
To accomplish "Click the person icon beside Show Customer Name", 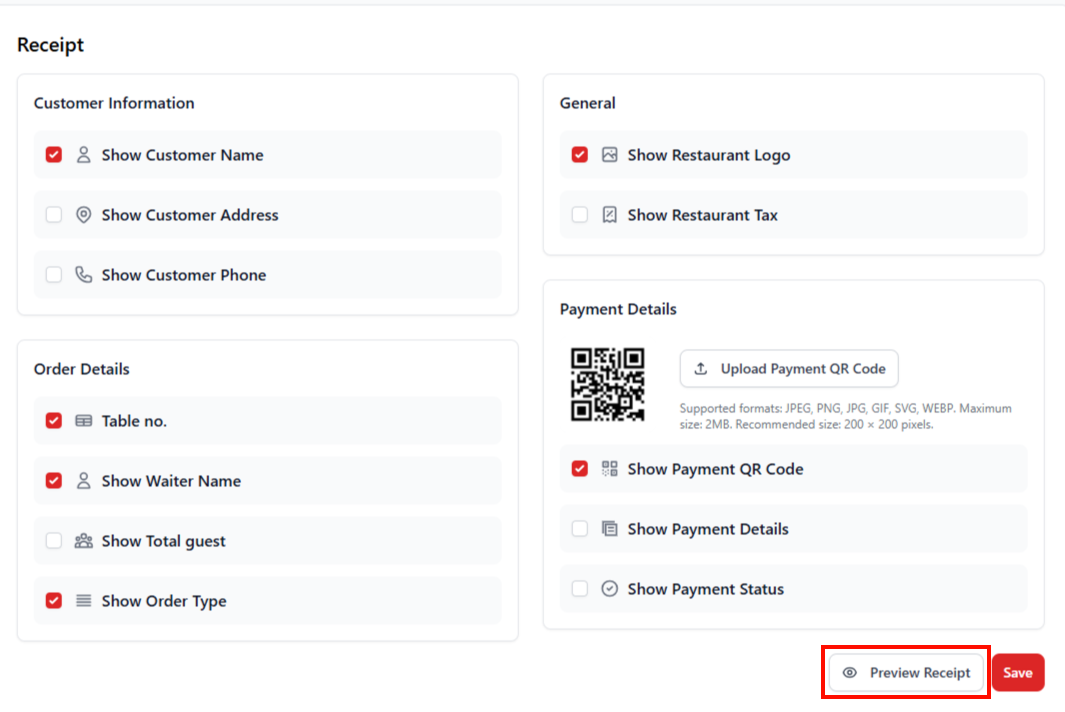I will pyautogui.click(x=84, y=155).
